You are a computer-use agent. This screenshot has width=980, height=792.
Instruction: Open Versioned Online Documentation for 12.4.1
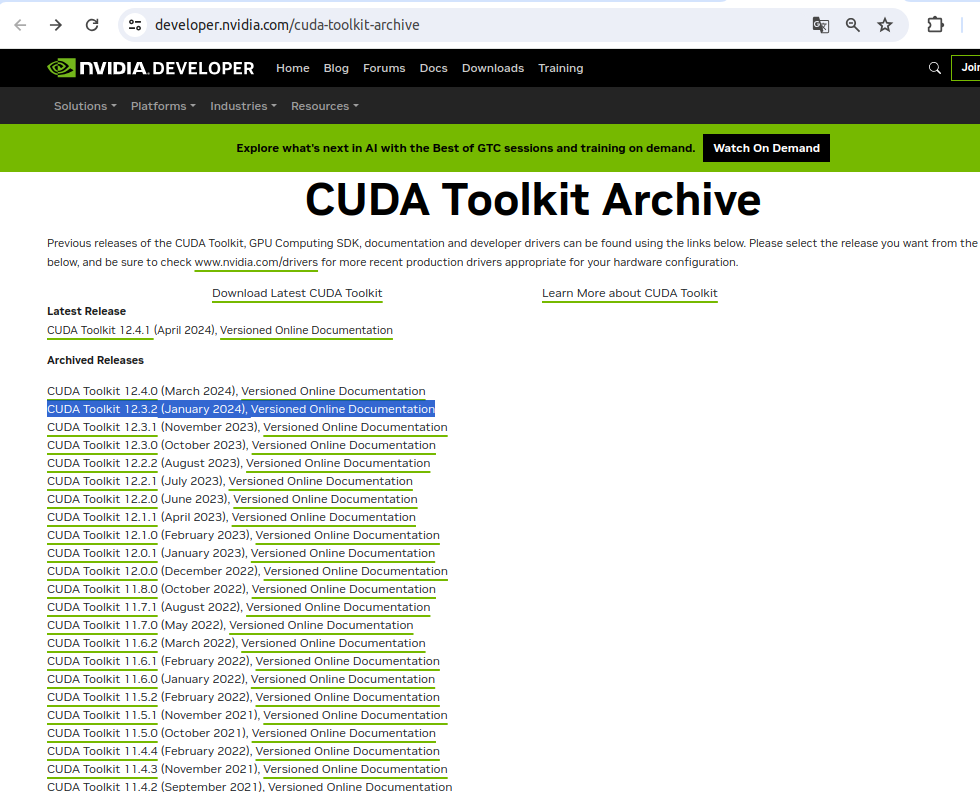306,330
